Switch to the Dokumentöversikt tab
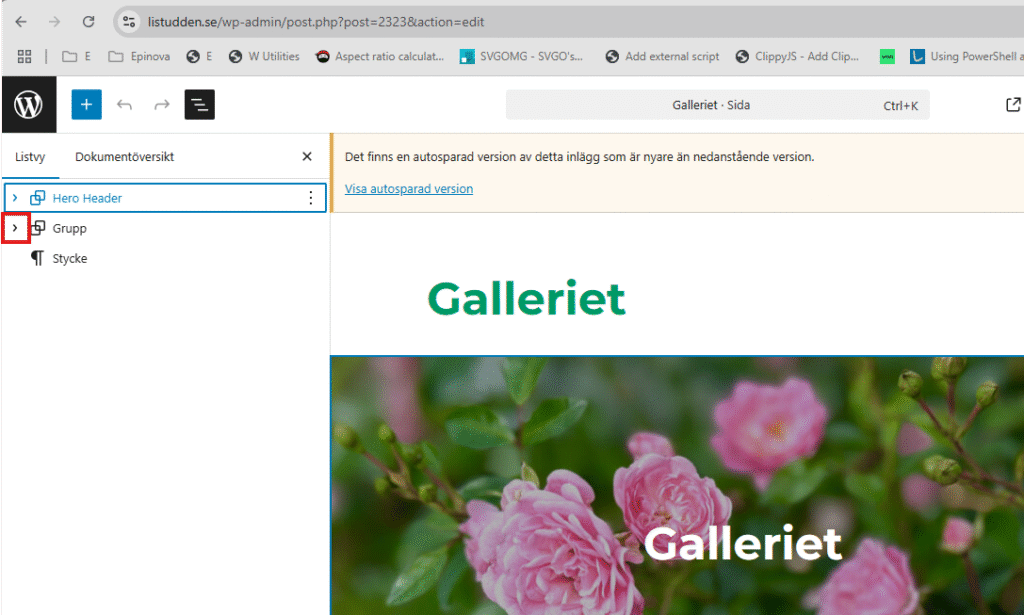1024x615 pixels. pyautogui.click(x=125, y=157)
